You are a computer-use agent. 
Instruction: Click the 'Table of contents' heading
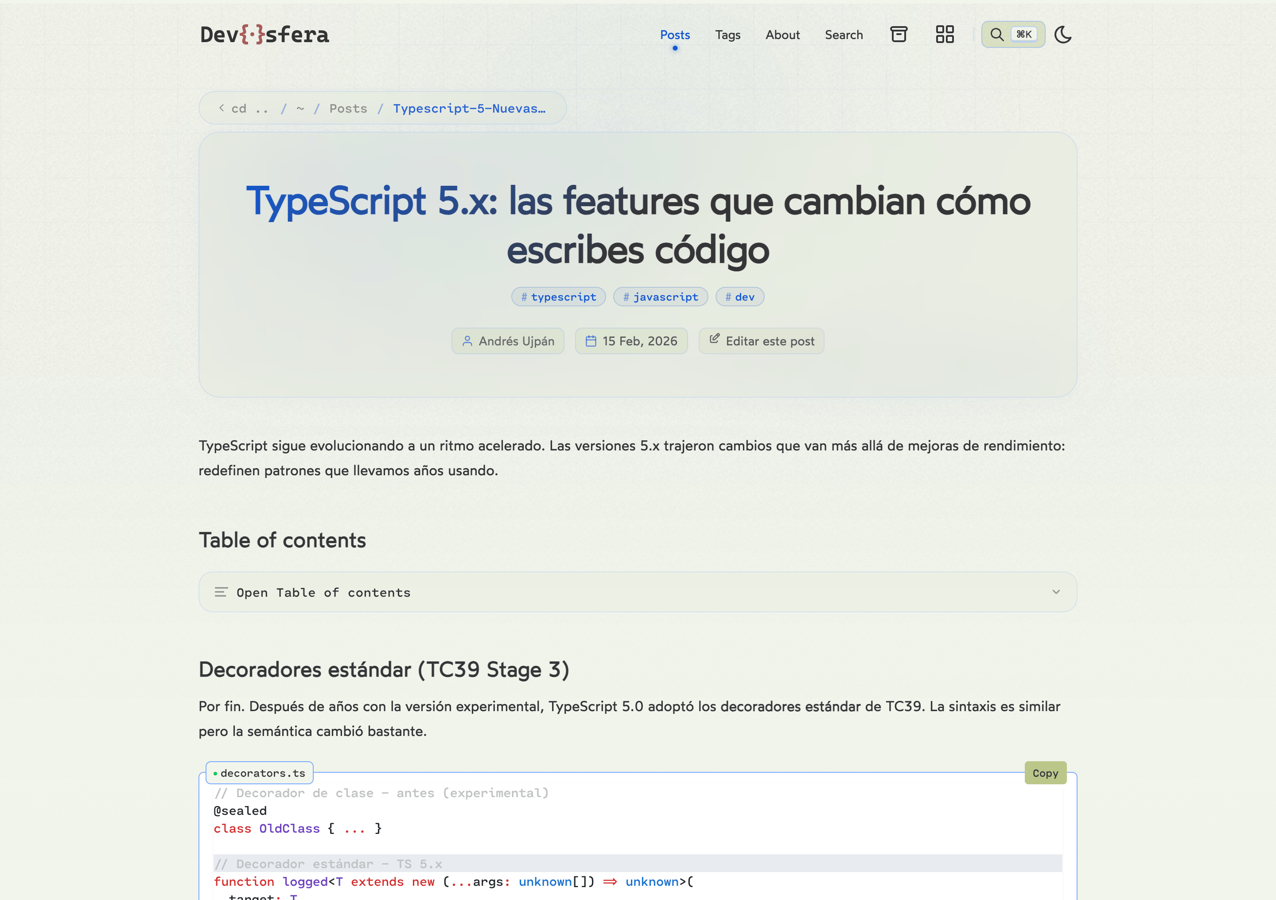[x=282, y=540]
